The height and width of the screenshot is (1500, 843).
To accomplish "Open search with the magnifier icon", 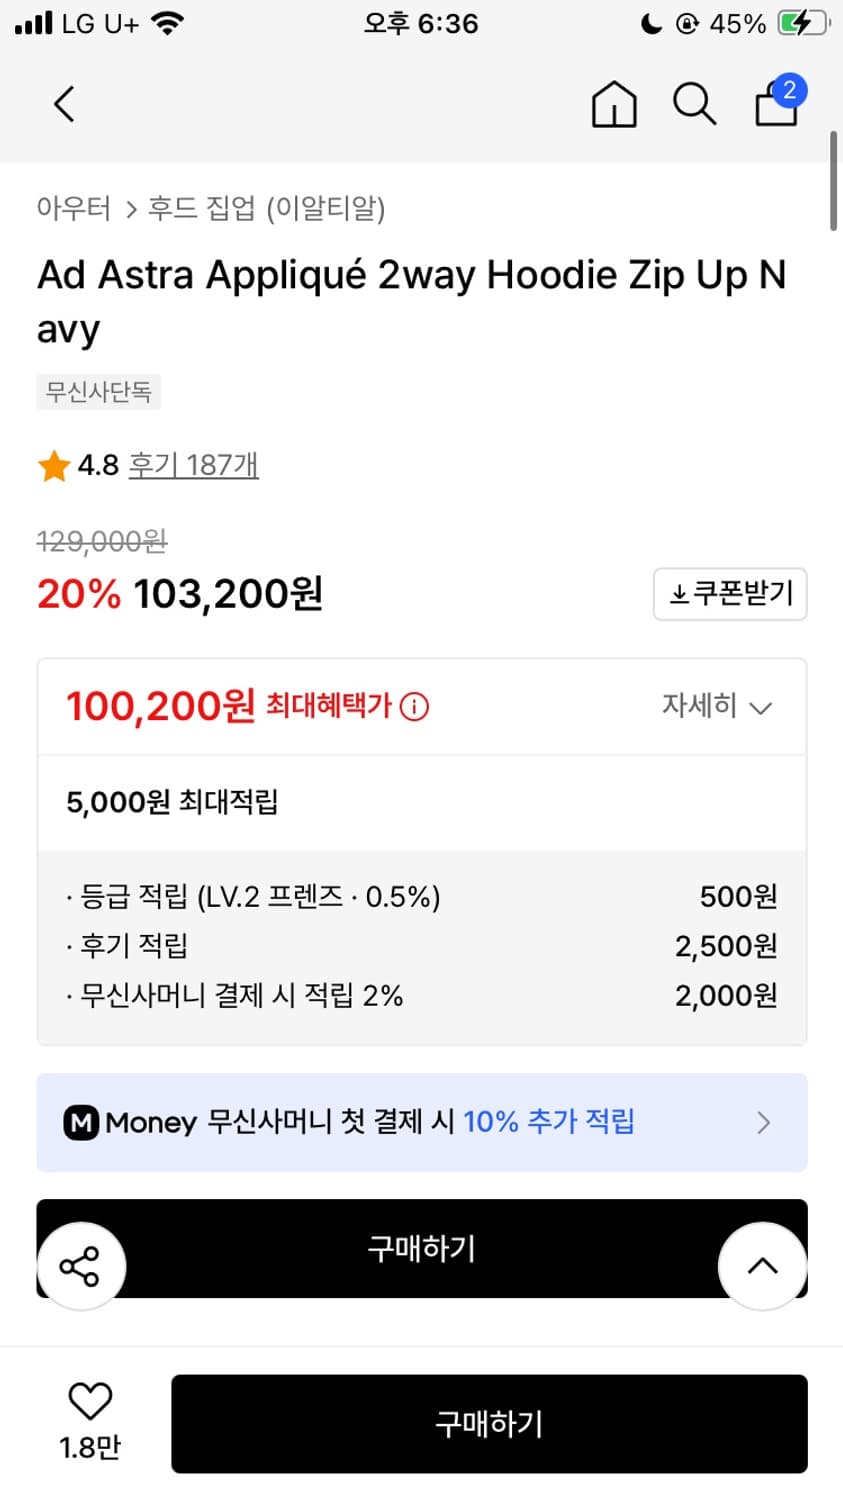I will (x=694, y=104).
